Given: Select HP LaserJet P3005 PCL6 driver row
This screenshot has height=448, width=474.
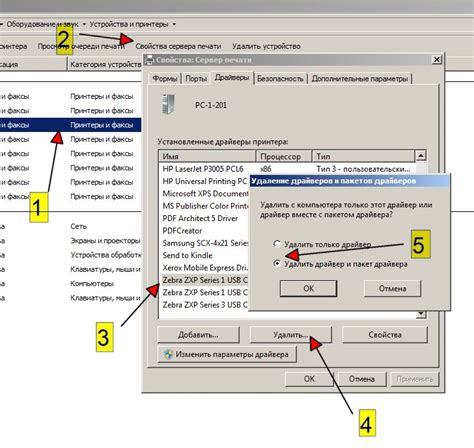Looking at the screenshot, I should pos(287,169).
